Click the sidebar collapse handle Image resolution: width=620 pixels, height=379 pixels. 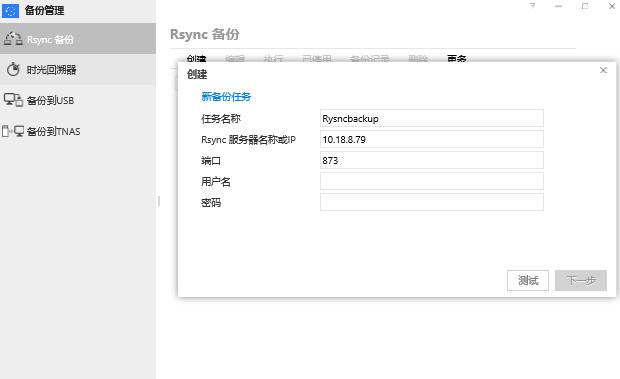coord(159,201)
